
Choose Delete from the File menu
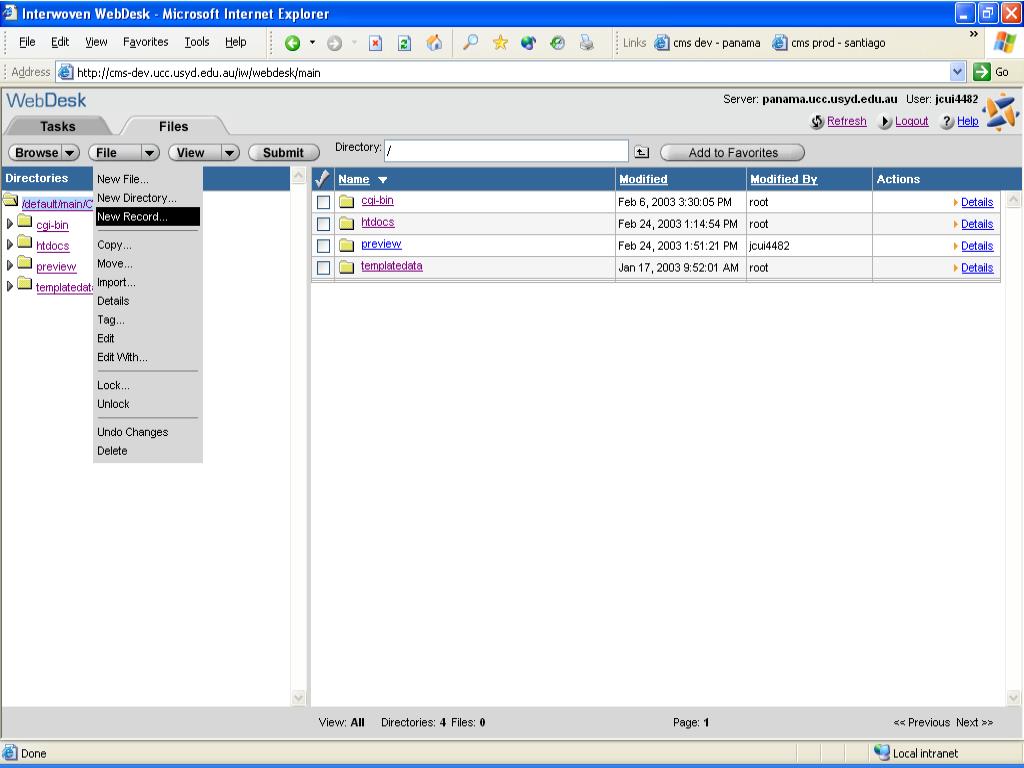point(112,451)
